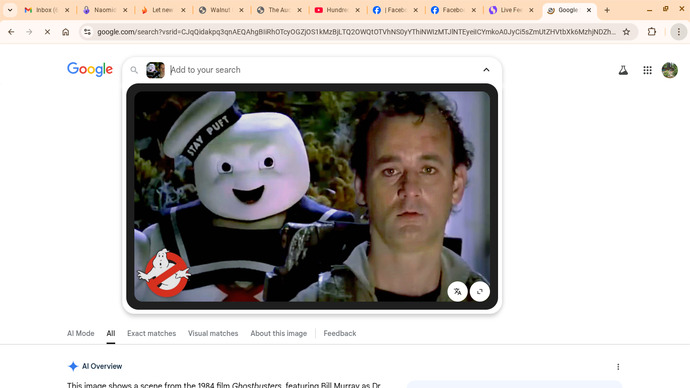Switch to the Let new browser tab
This screenshot has width=690, height=388.
(158, 10)
